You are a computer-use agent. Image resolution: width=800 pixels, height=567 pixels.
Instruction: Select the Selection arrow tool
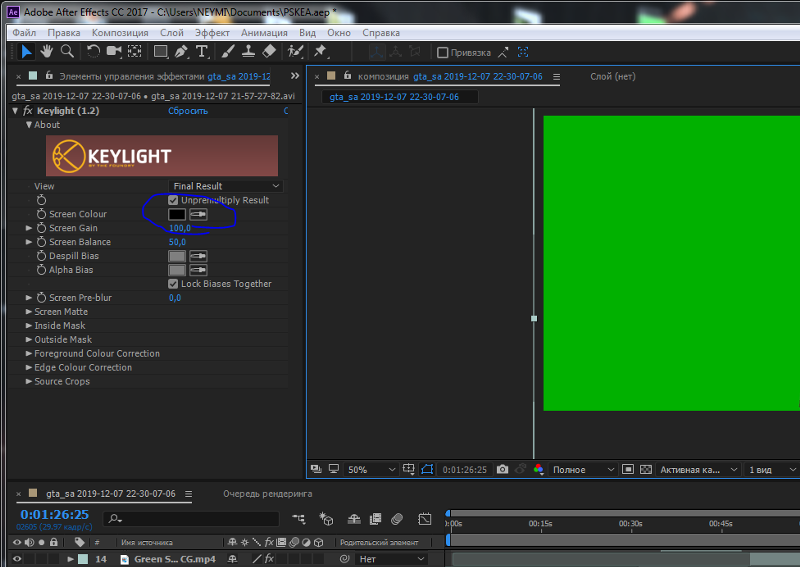[26, 52]
